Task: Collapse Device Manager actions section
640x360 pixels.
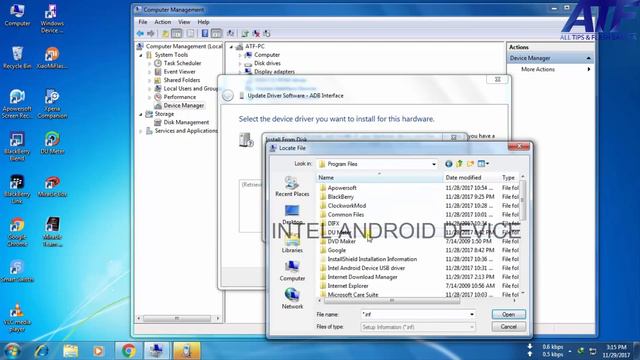Action: (588, 58)
